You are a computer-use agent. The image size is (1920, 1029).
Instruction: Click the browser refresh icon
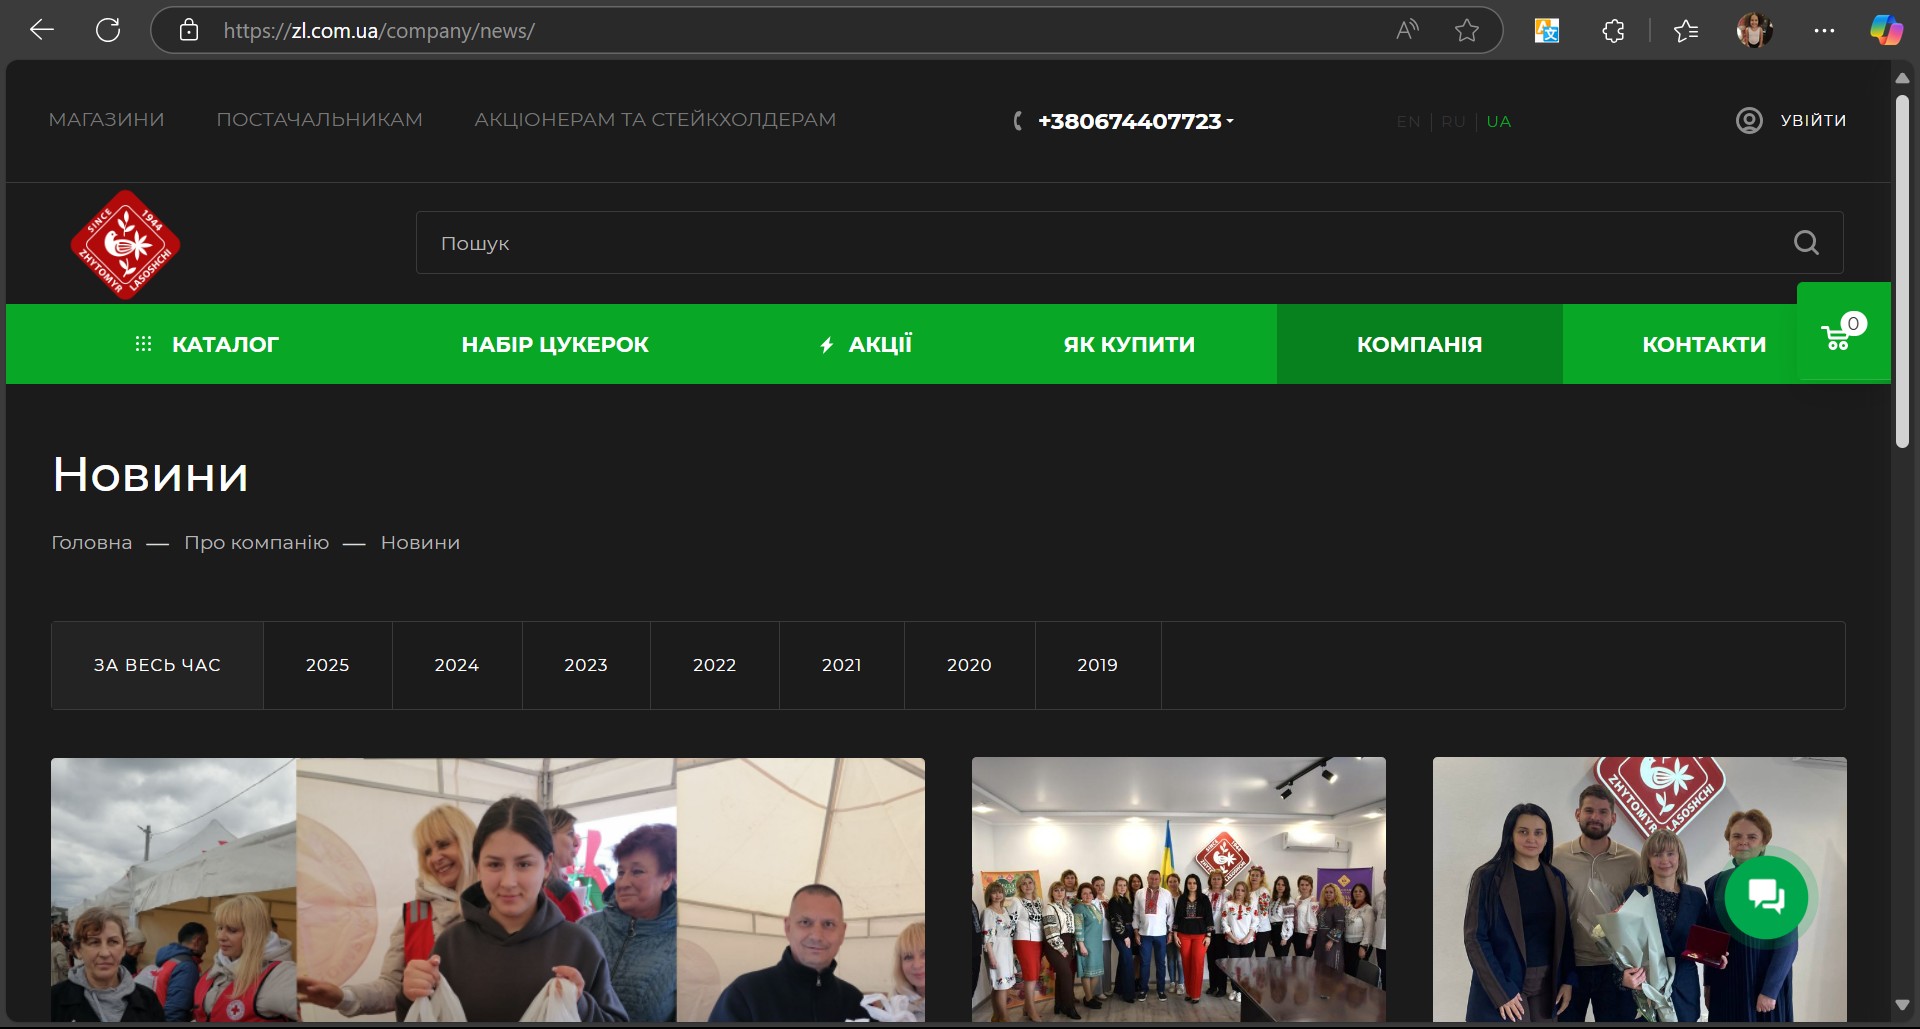coord(108,30)
